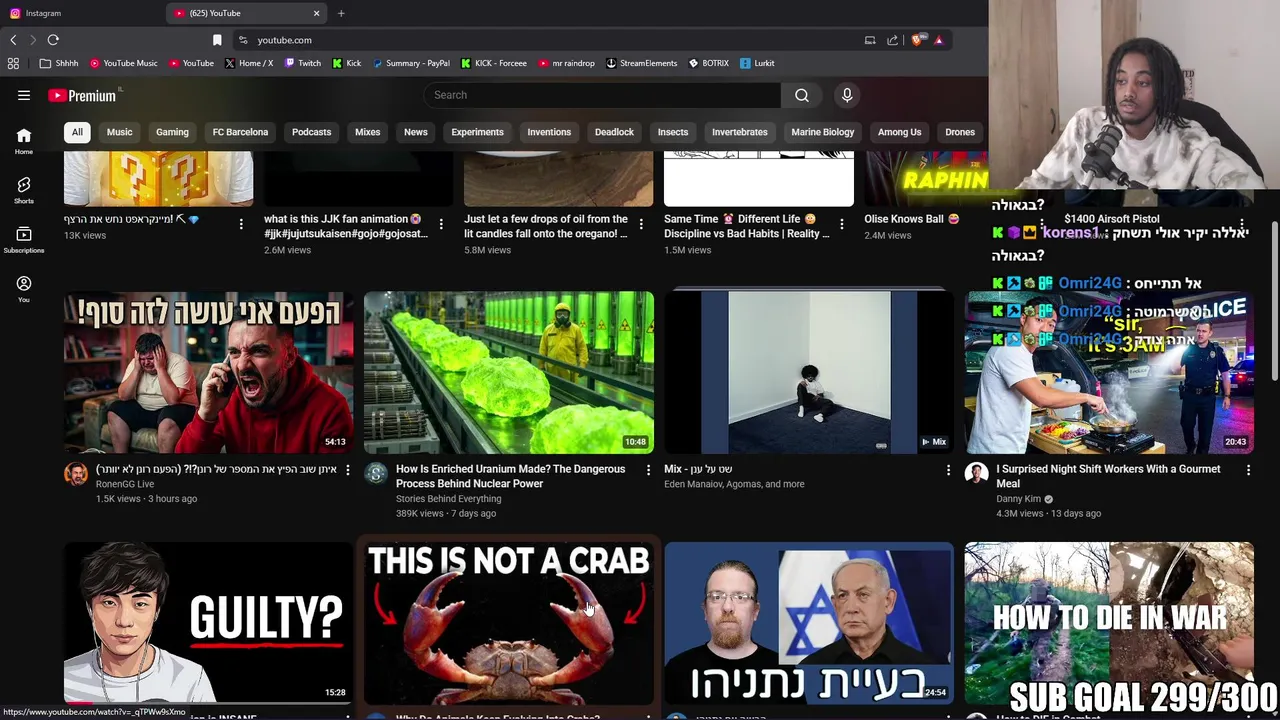The image size is (1280, 720).
Task: Click the Brave Shields lion icon
Action: pos(916,40)
